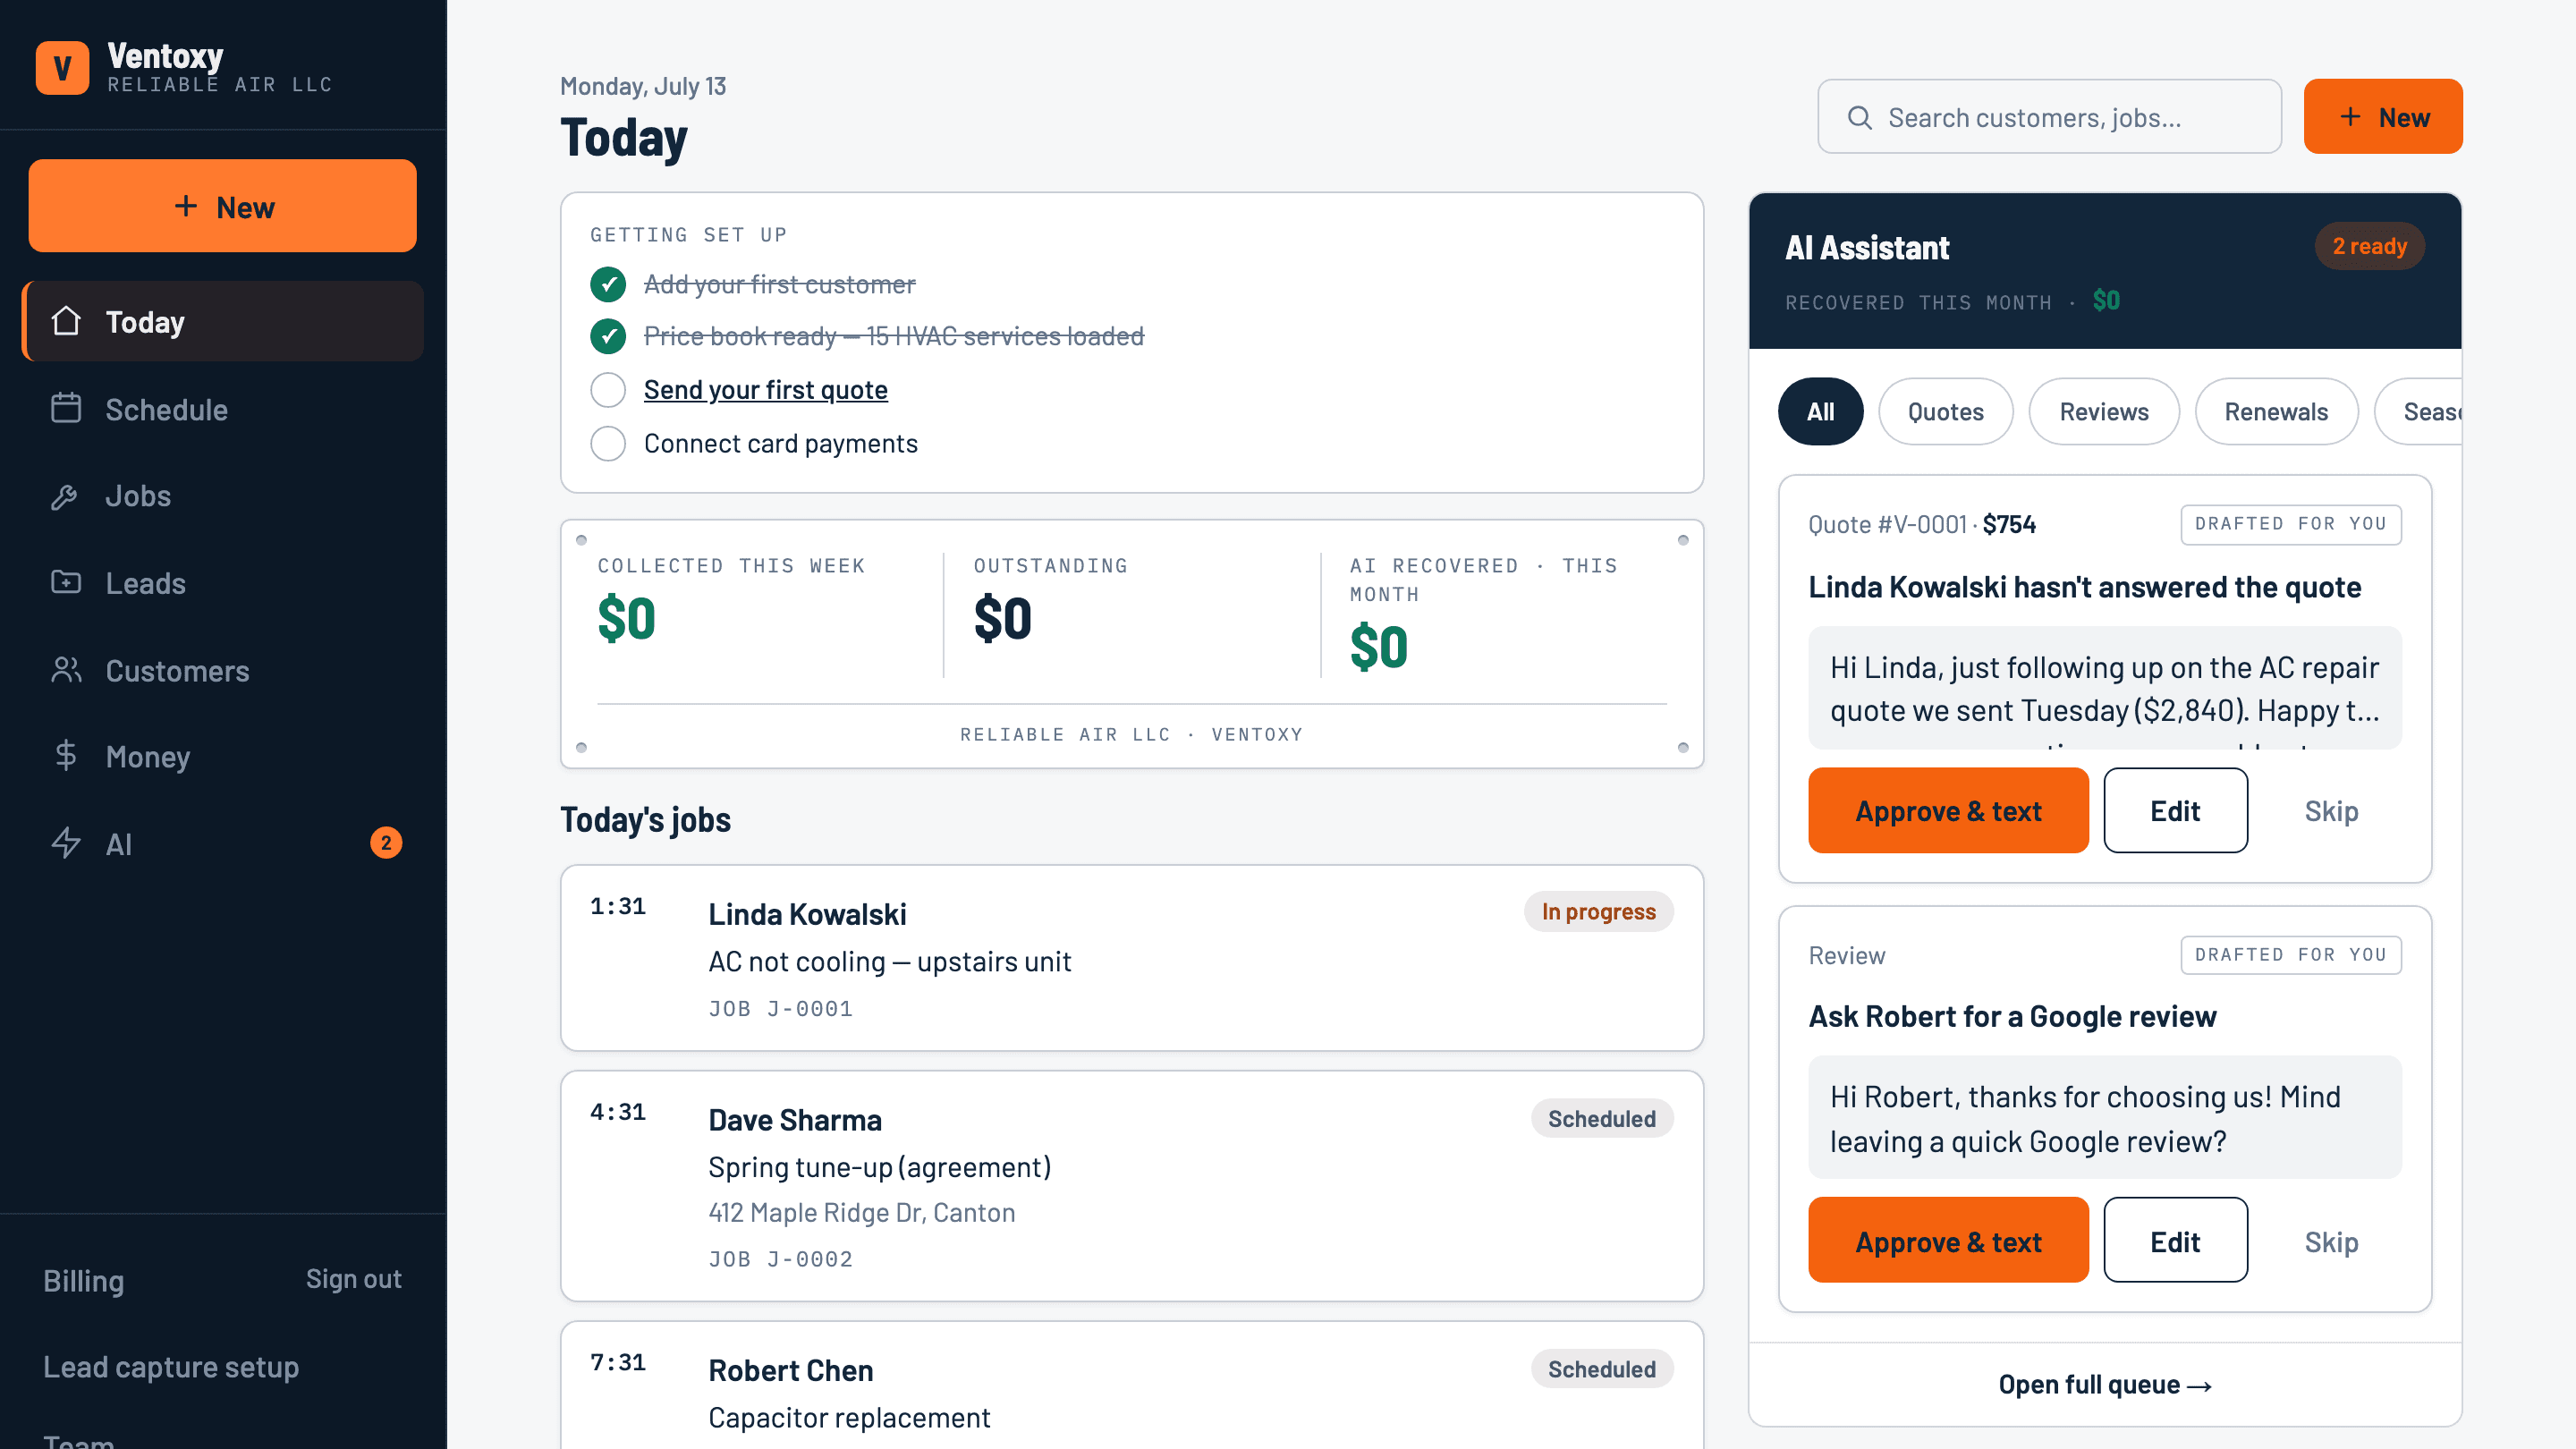Click the Money dollar icon
Screen dimensions: 2576x1449
(x=66, y=756)
